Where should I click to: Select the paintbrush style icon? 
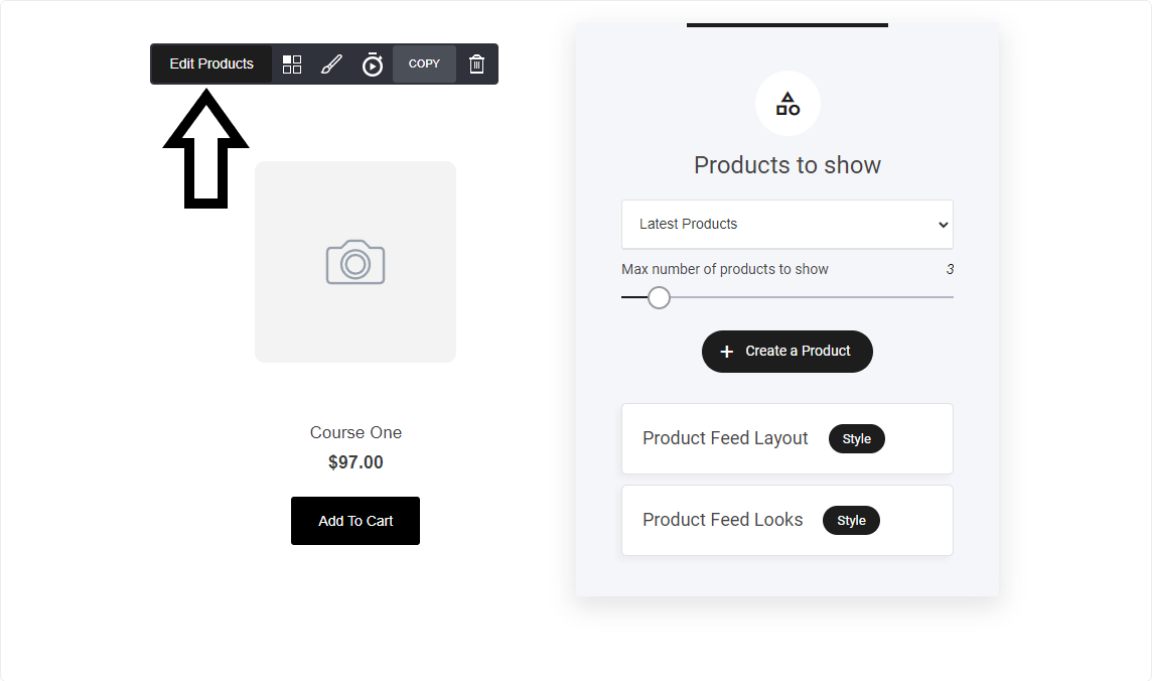click(331, 65)
